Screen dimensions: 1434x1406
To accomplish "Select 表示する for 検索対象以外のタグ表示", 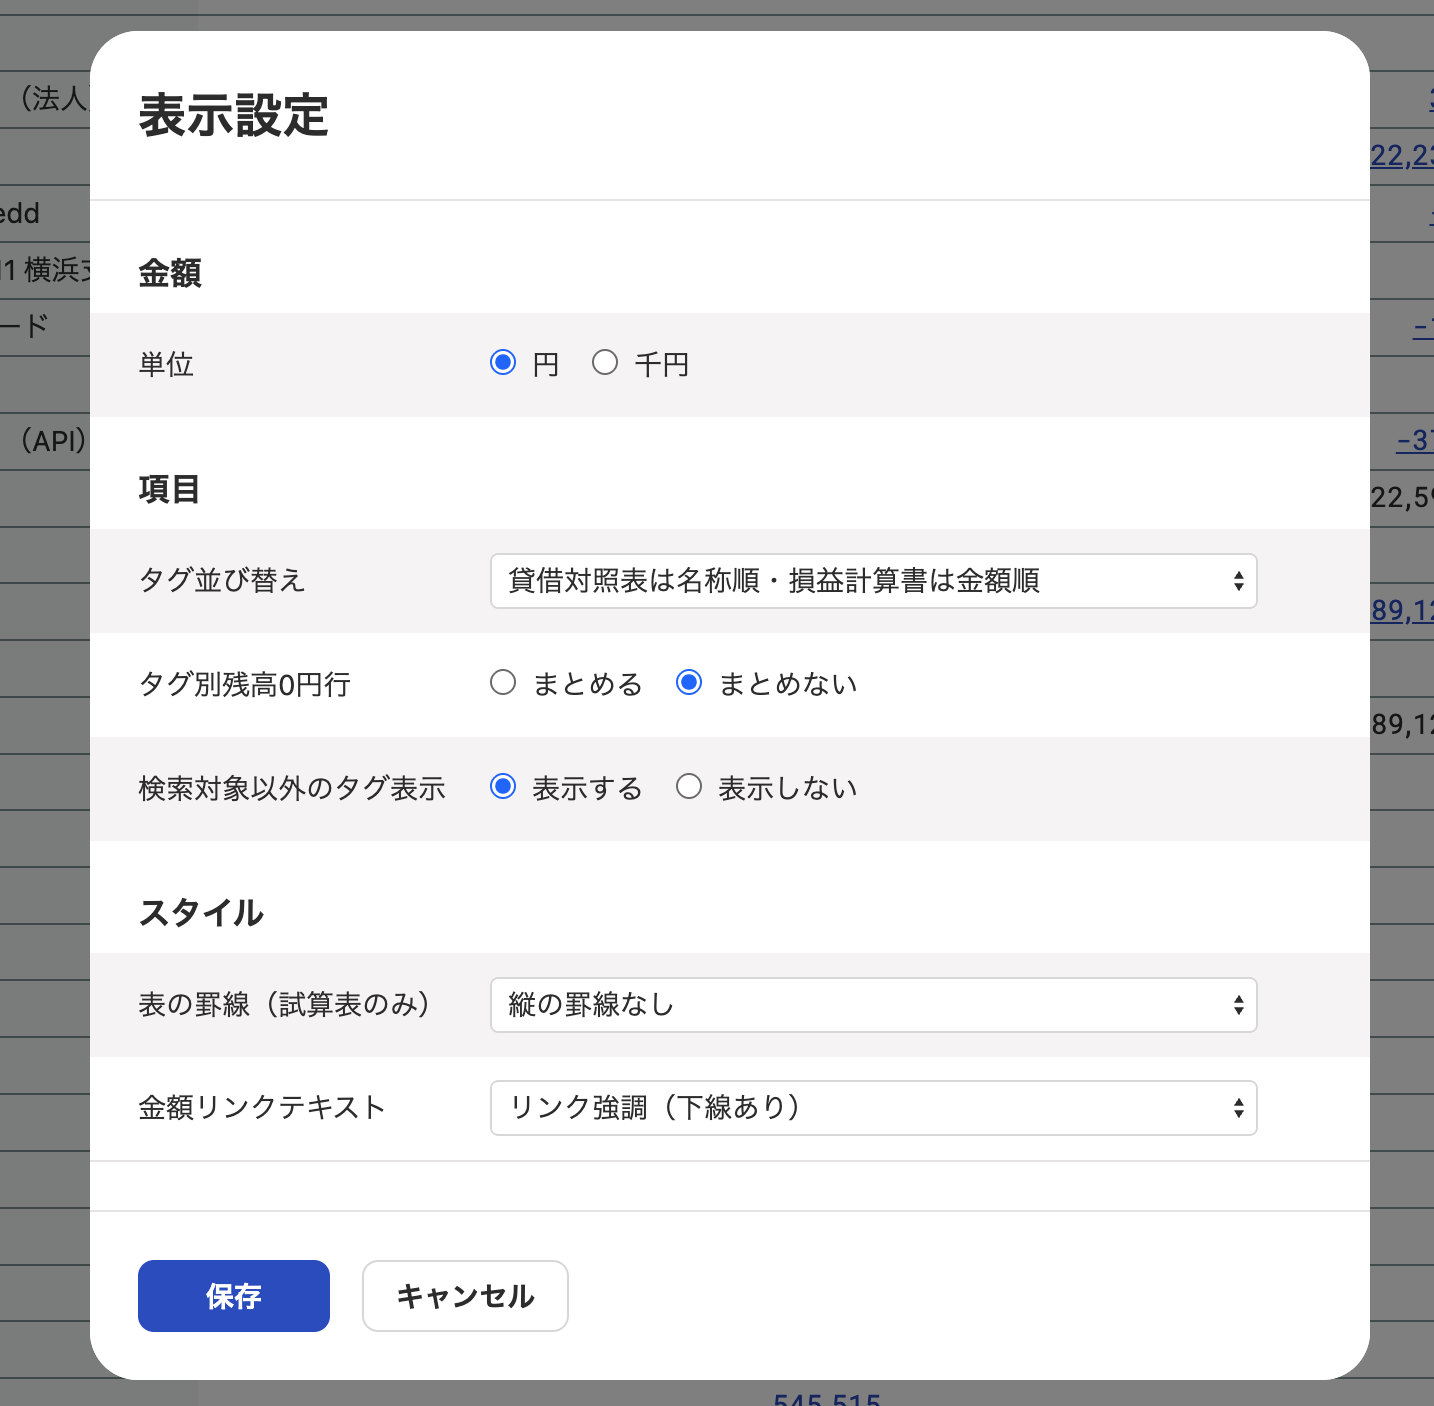I will 503,787.
